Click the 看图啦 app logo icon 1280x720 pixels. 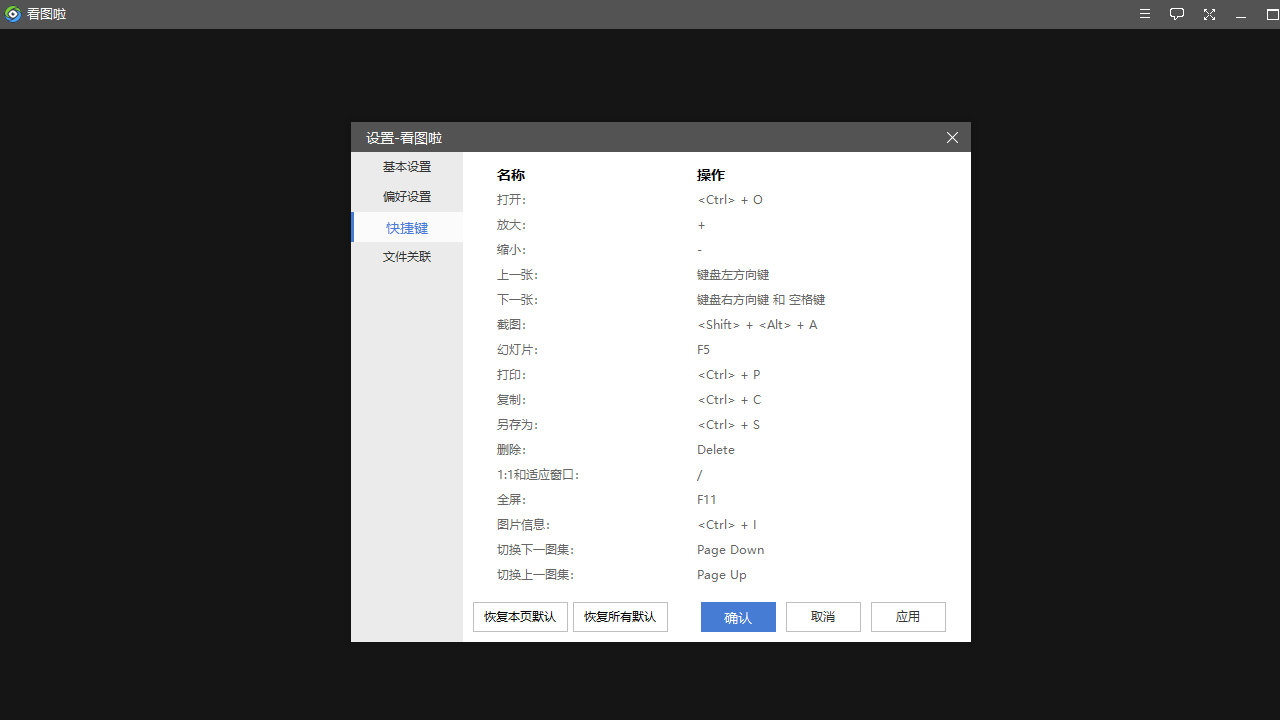(x=13, y=14)
